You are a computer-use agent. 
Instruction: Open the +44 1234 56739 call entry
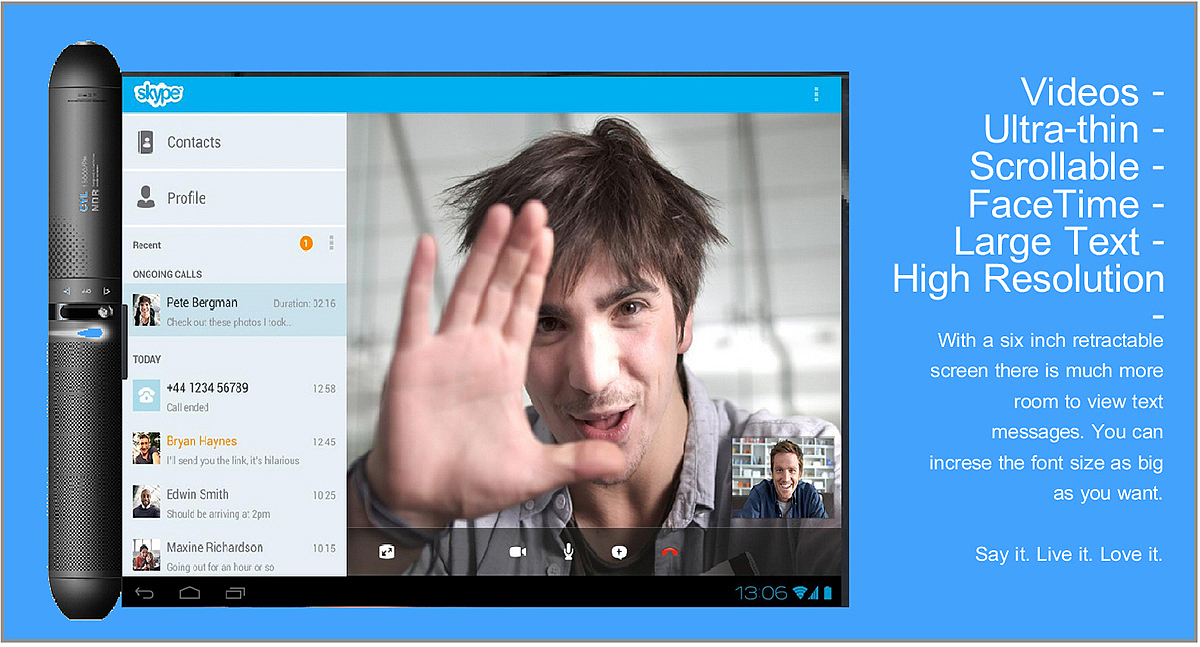click(234, 396)
